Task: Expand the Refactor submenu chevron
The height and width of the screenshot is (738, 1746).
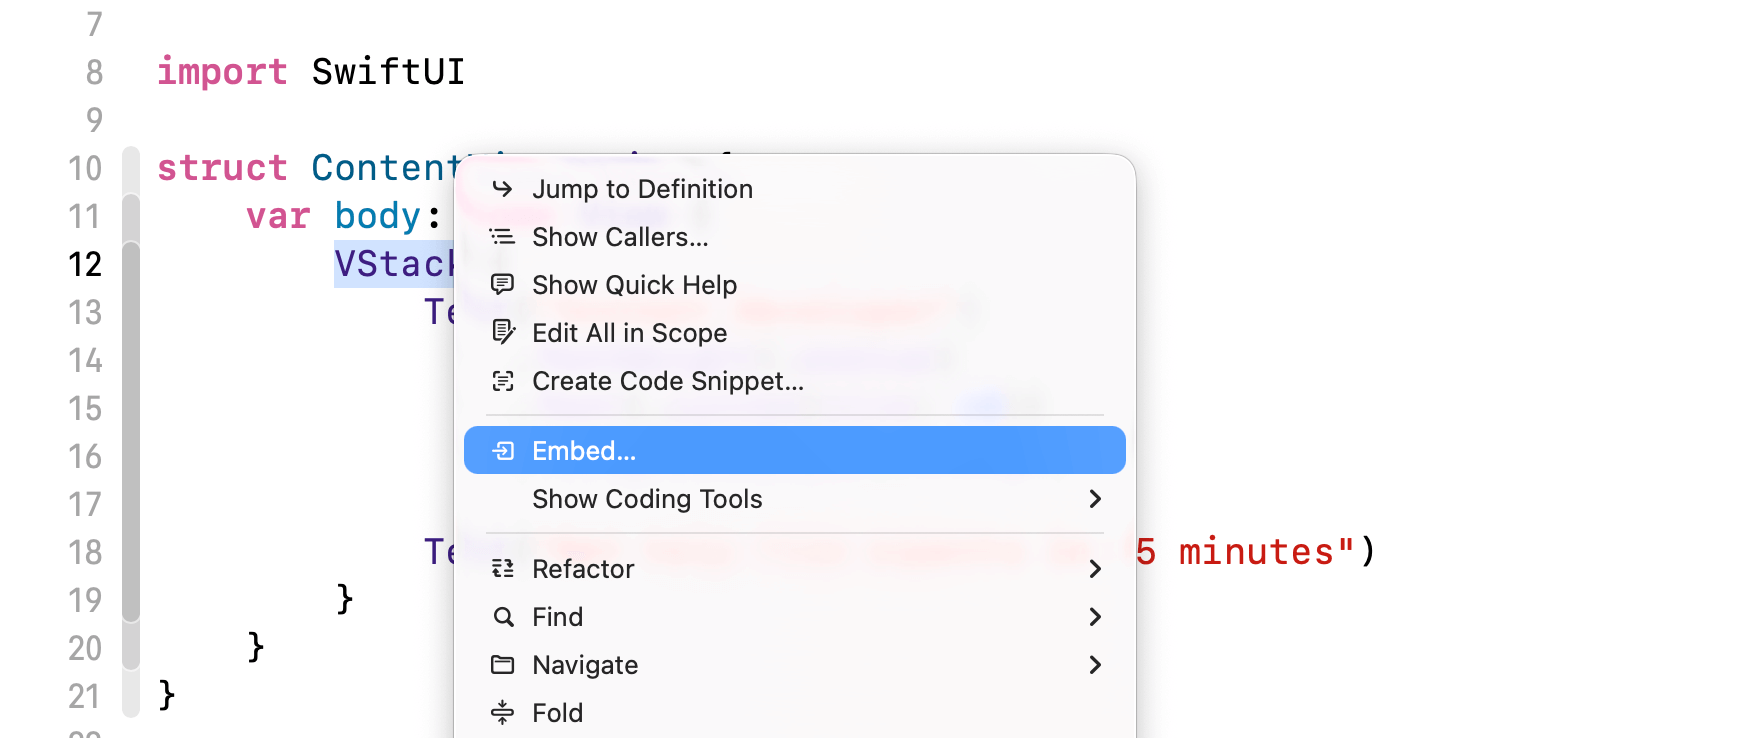Action: coord(1095,569)
